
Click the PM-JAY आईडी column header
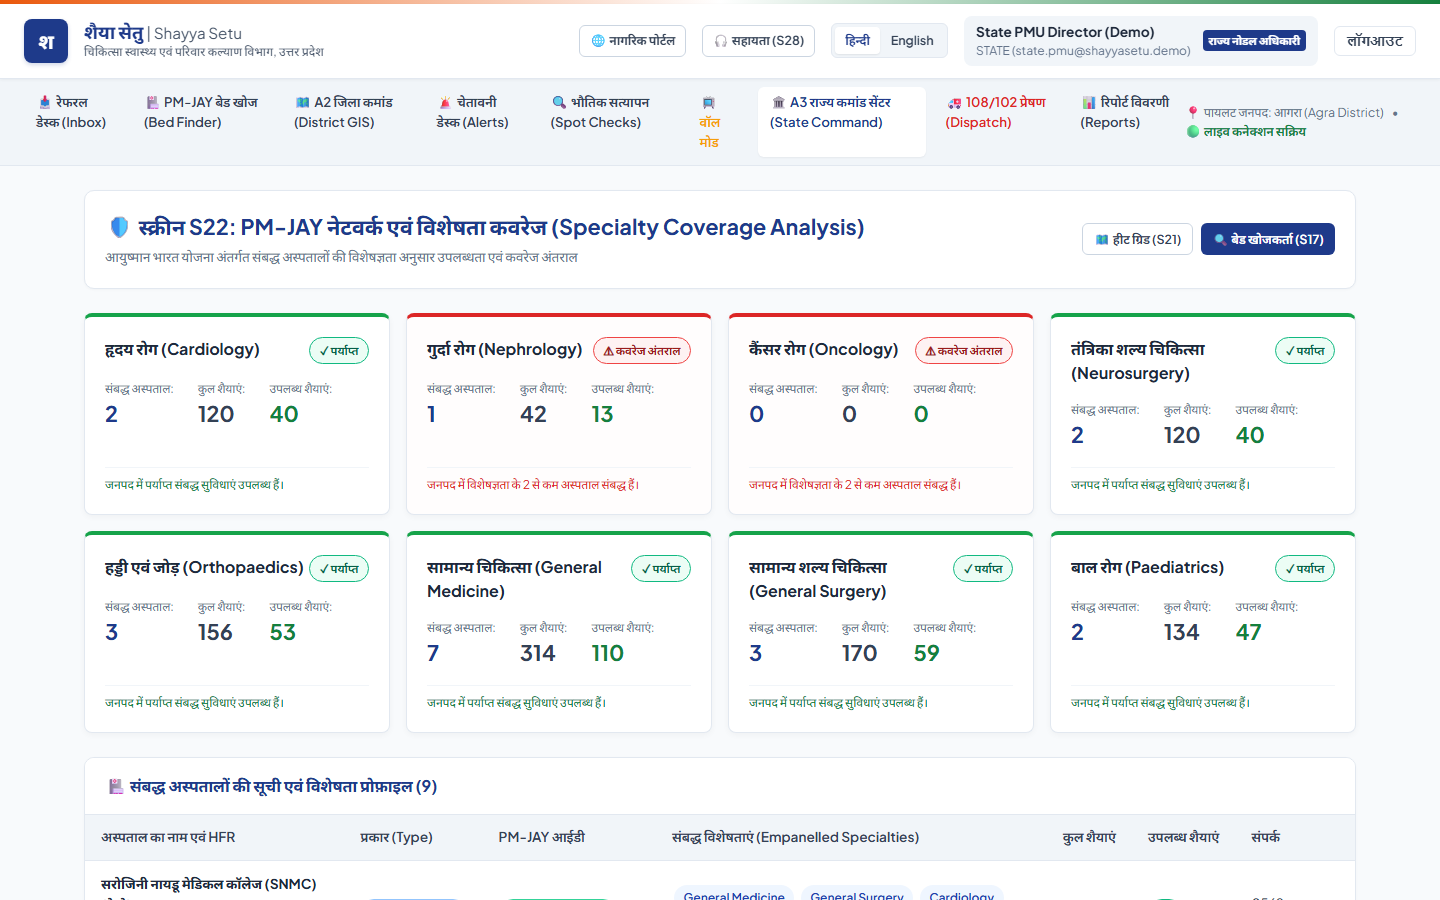(x=541, y=837)
